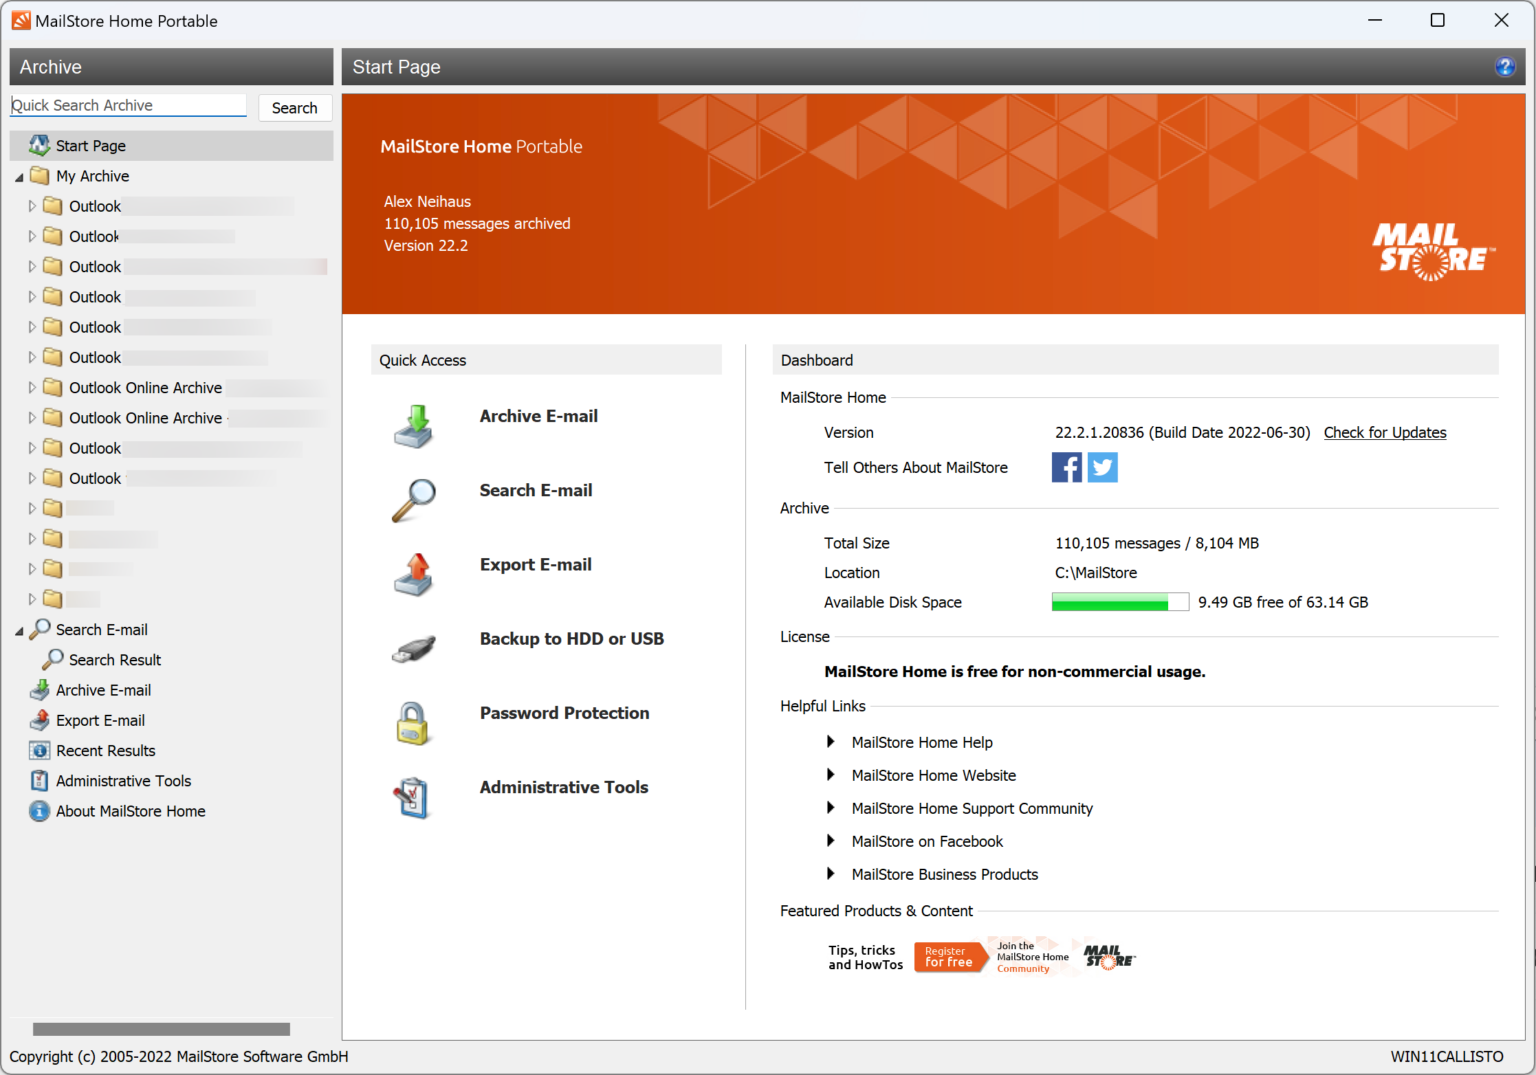The width and height of the screenshot is (1536, 1075).
Task: Tell others about MailStore via Twitter
Action: pos(1102,467)
